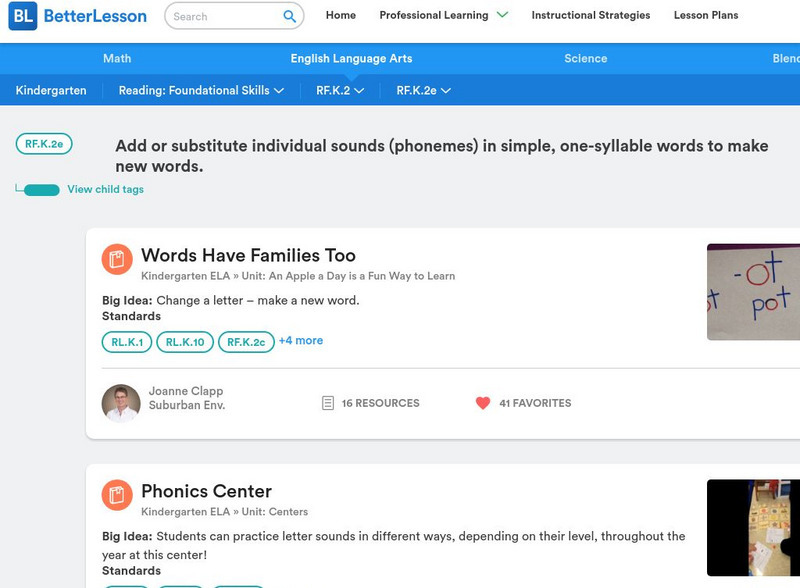This screenshot has width=800, height=588.
Task: Click the RF.K.2e tag badge
Action: coord(44,144)
